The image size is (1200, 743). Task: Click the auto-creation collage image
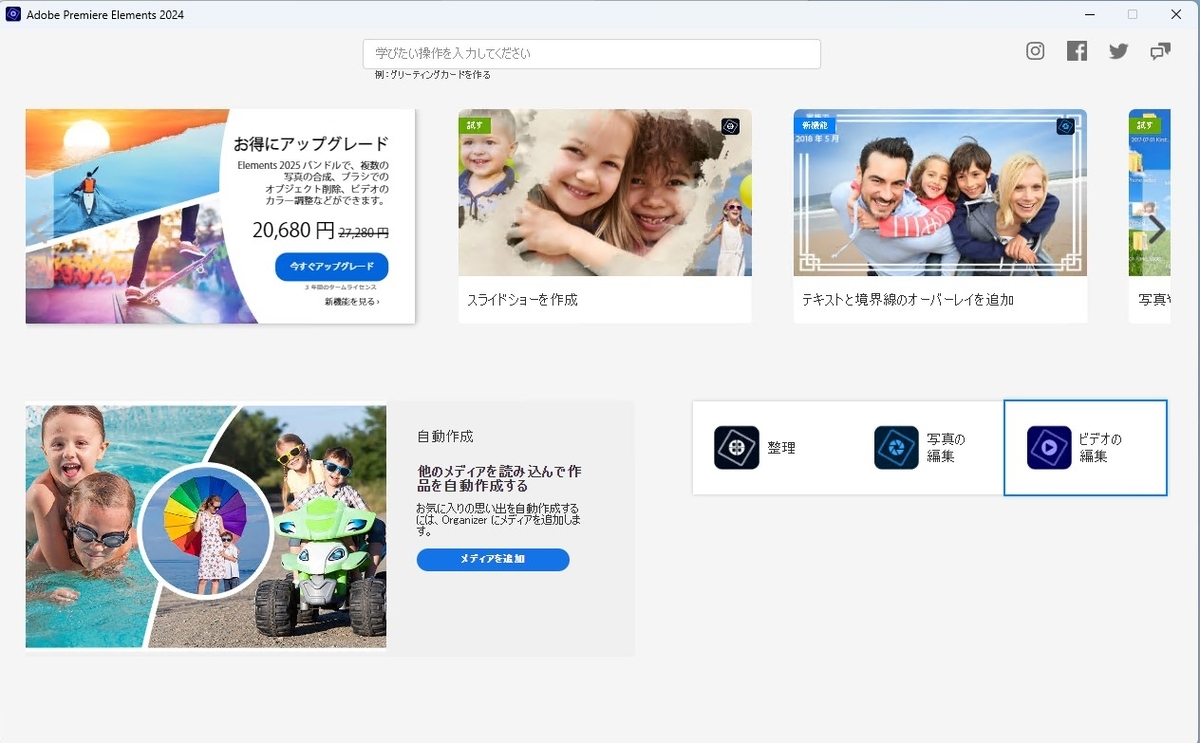pos(206,526)
